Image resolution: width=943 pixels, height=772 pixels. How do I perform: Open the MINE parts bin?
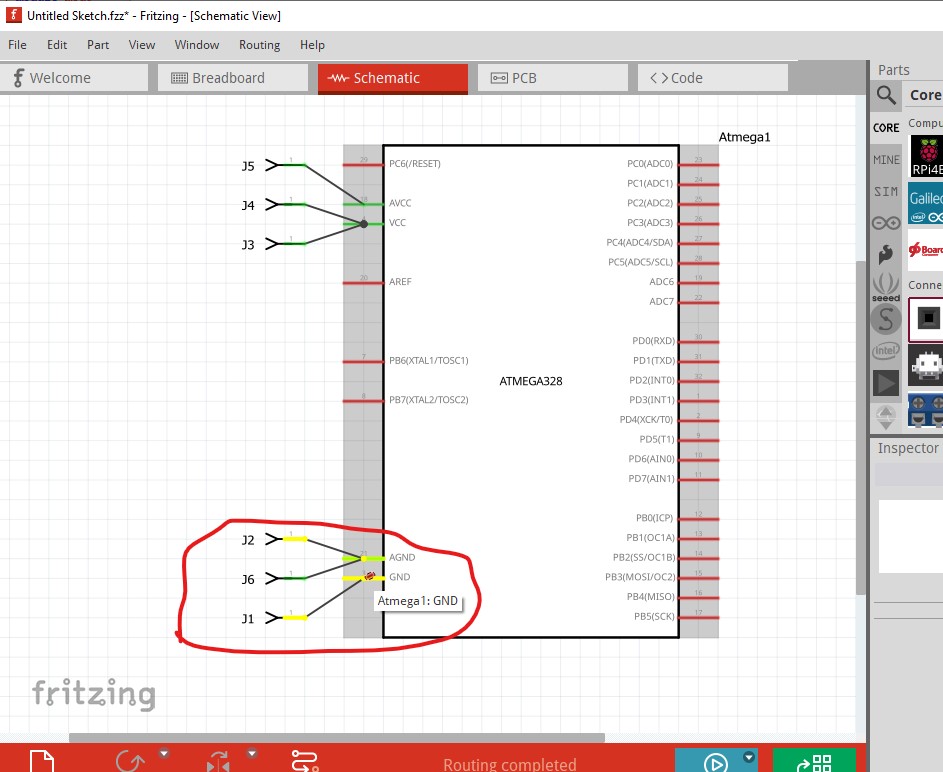(x=886, y=160)
